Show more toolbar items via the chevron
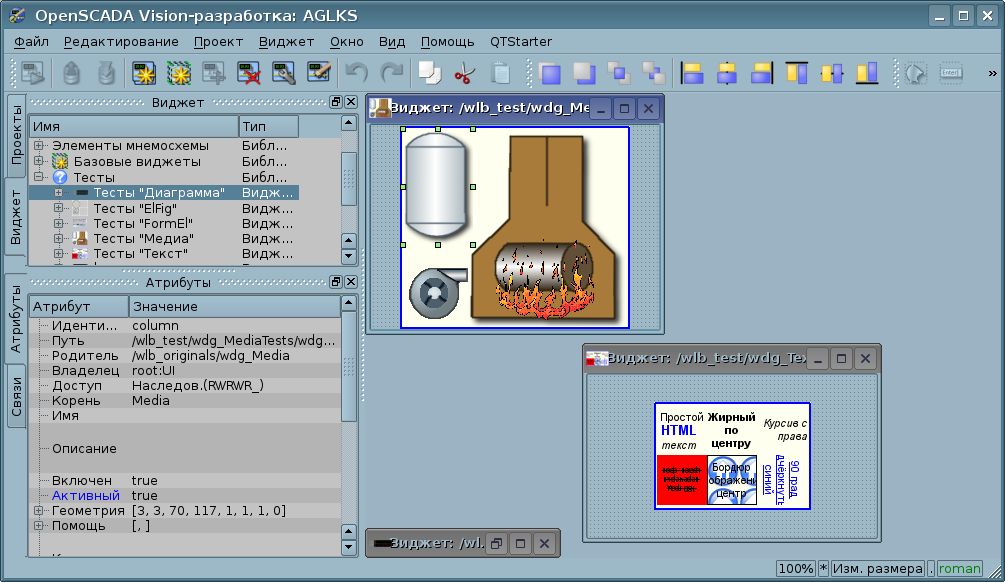Viewport: 1005px width, 582px height. [x=992, y=73]
